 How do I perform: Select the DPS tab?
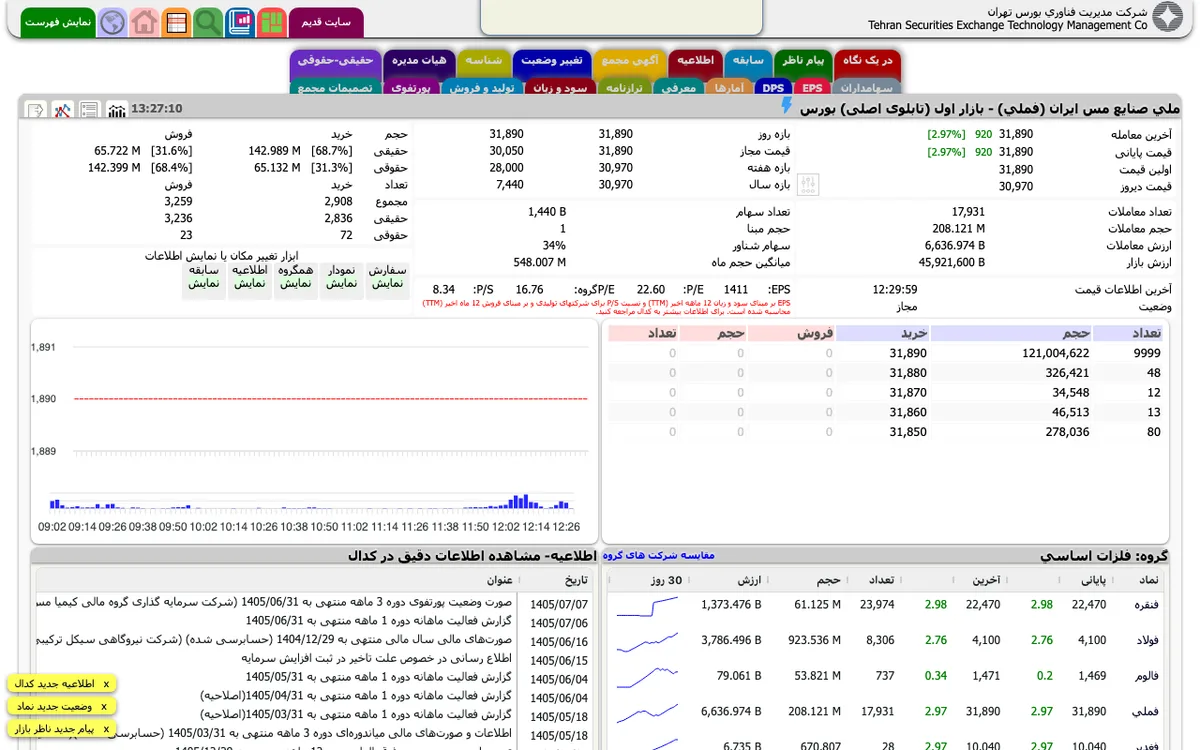coord(772,88)
